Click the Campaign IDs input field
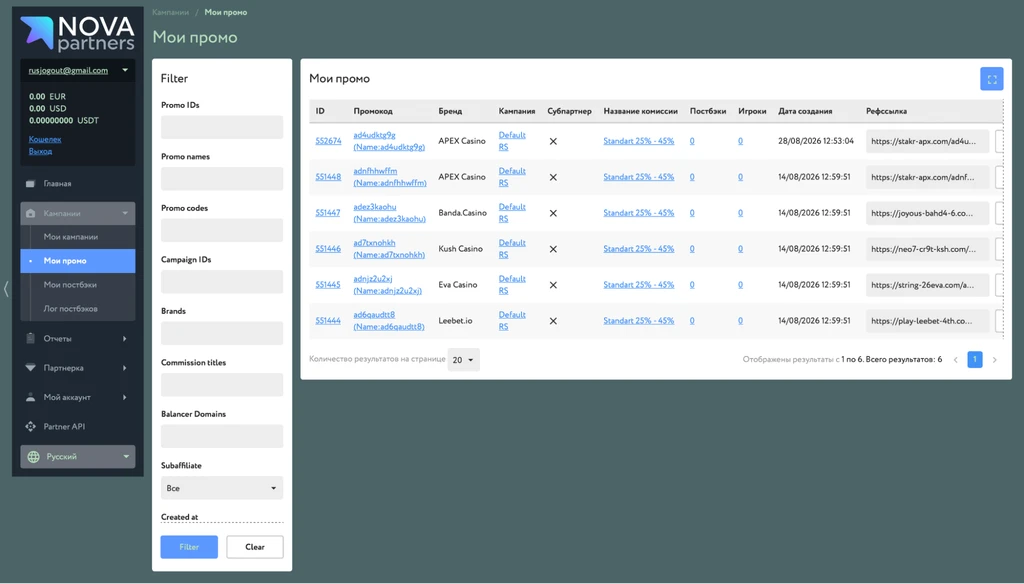Screen dimensions: 1024x584 point(222,282)
